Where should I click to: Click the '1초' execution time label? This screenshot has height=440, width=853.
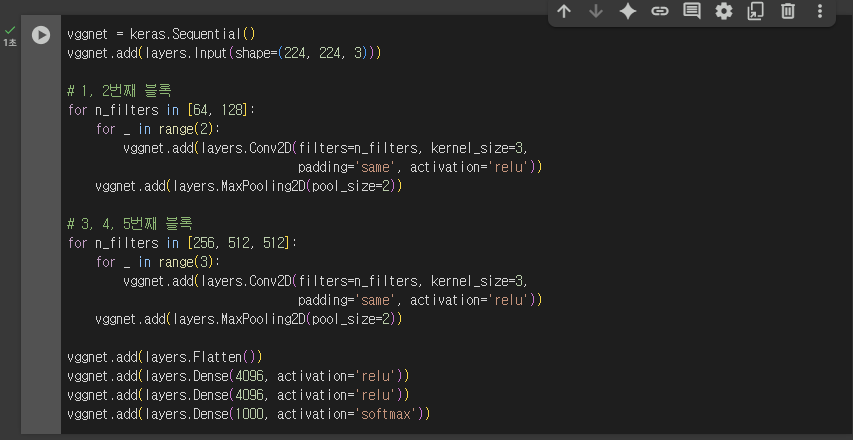point(10,42)
